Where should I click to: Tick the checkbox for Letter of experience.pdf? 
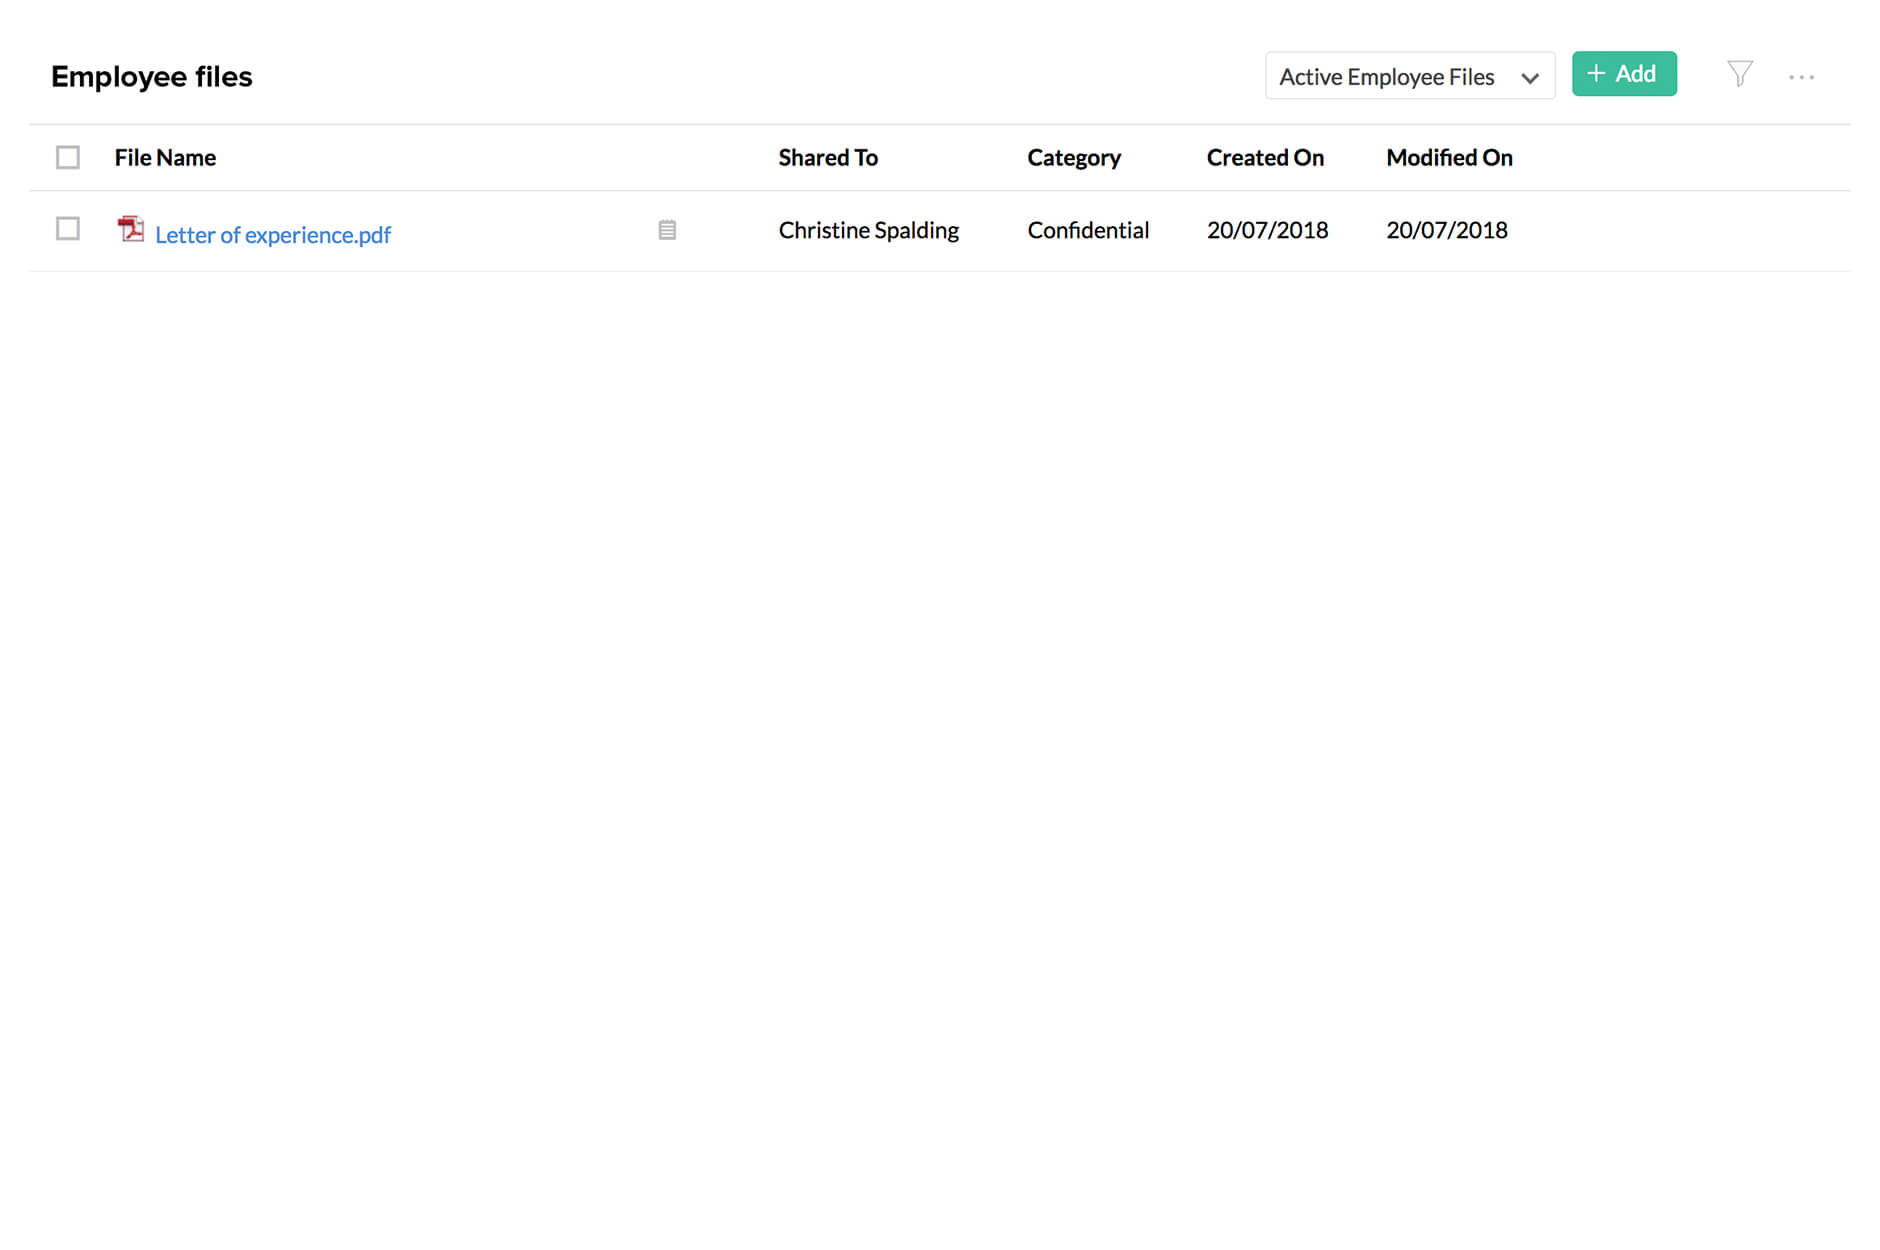67,229
